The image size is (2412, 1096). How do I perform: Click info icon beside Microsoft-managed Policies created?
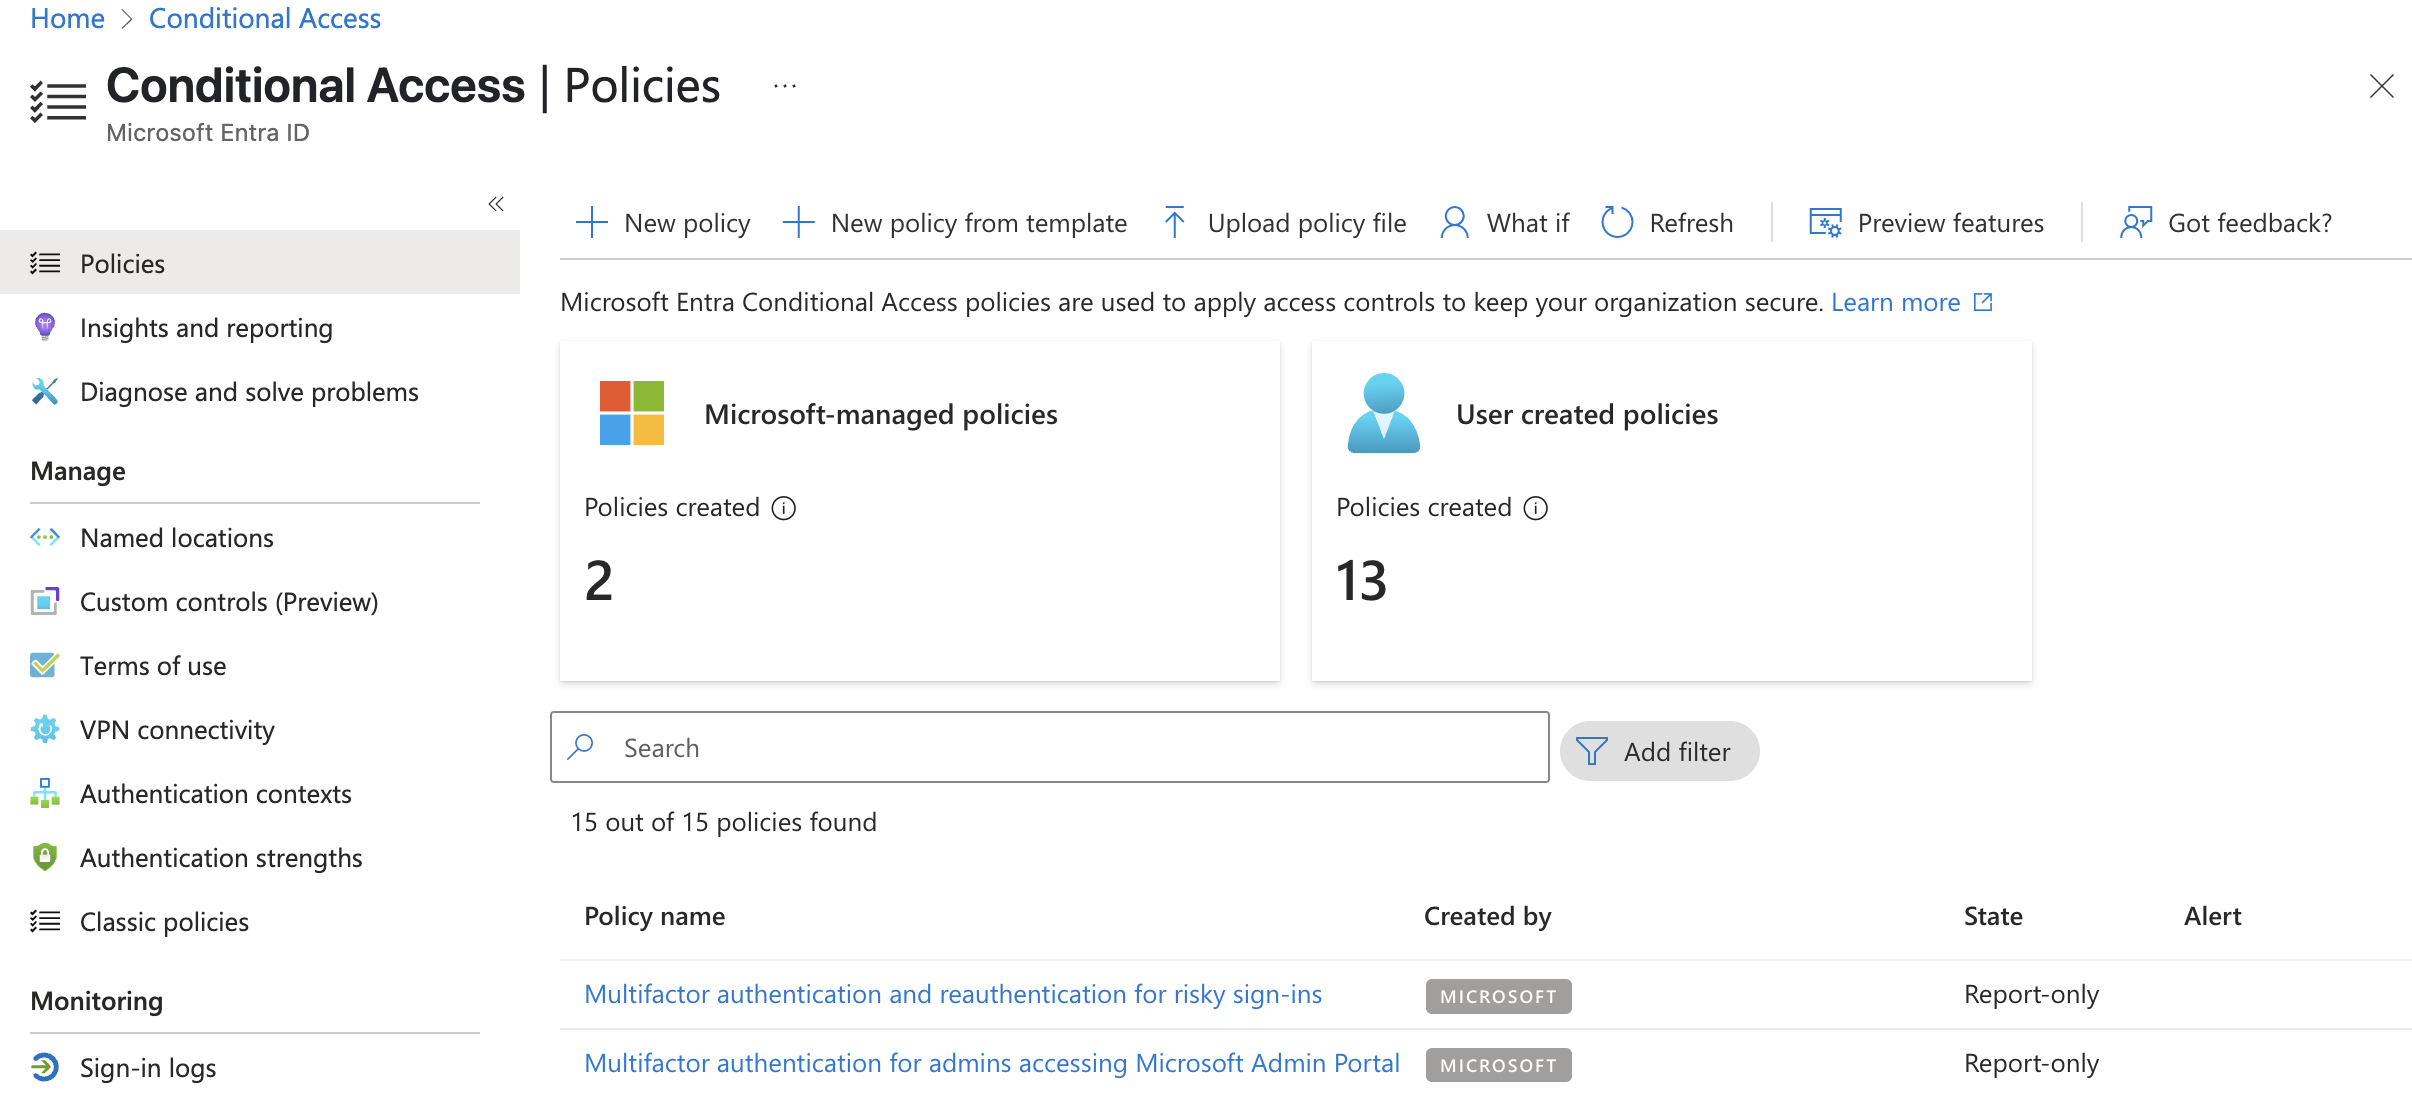pos(784,508)
